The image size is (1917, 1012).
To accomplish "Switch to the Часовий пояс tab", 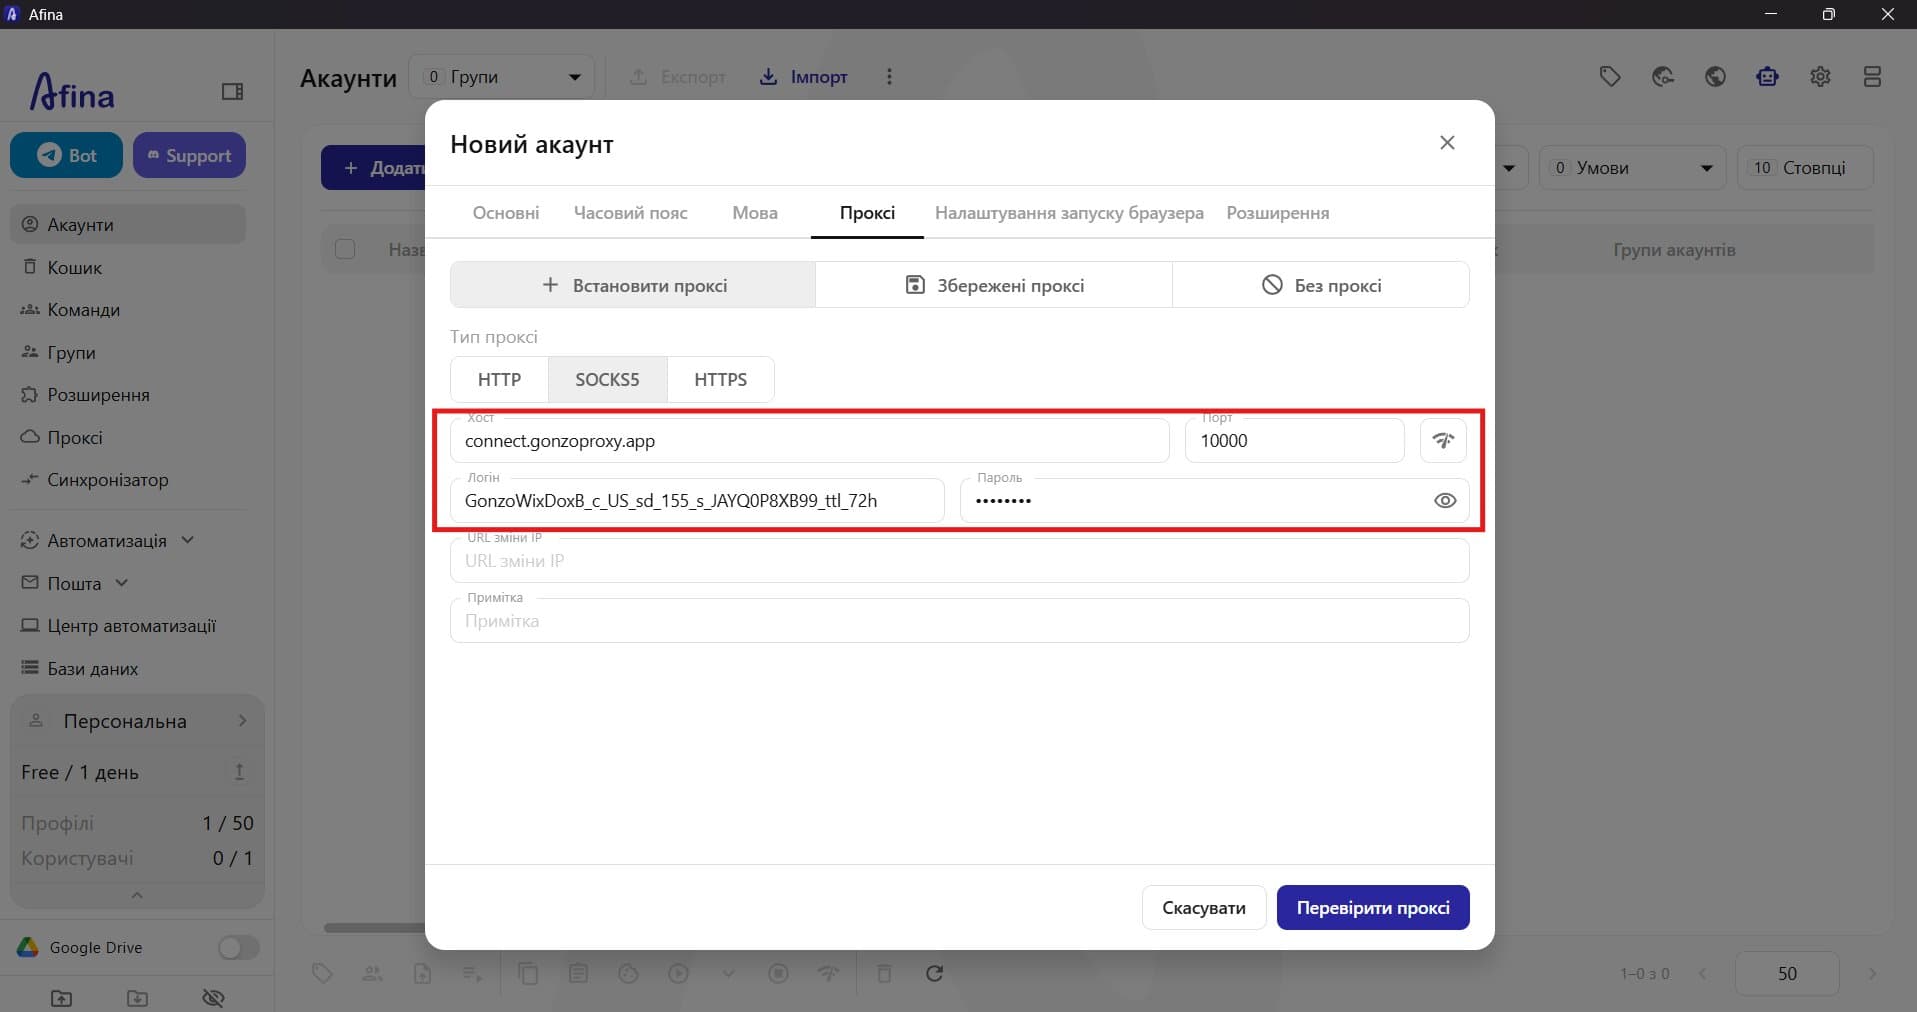I will 631,213.
